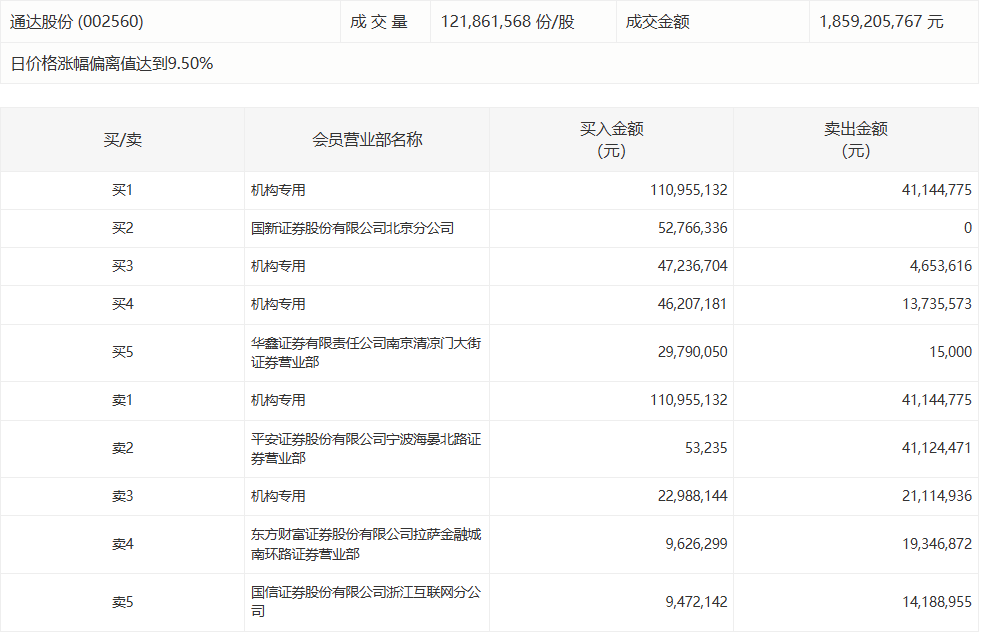Click the 卖出金额 (元) column header
The height and width of the screenshot is (639, 981).
856,140
